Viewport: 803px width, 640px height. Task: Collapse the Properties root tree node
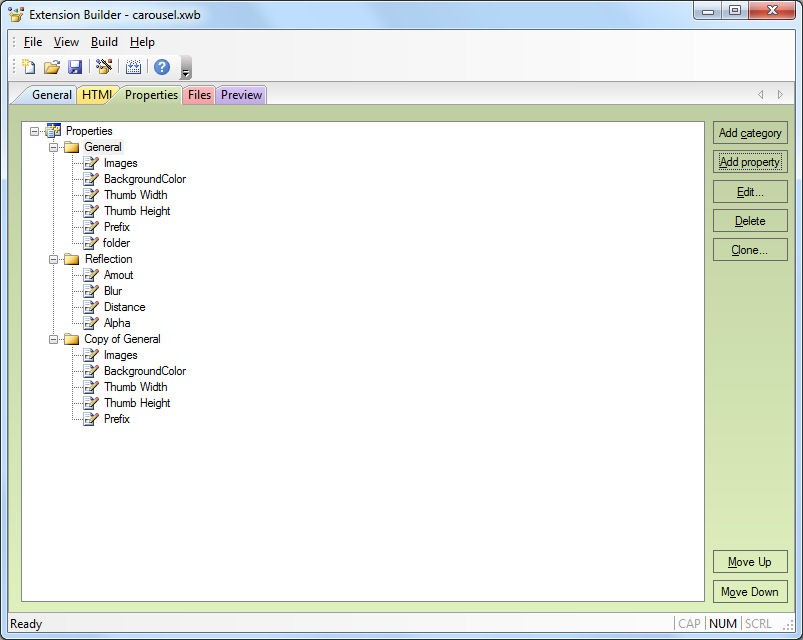click(34, 132)
